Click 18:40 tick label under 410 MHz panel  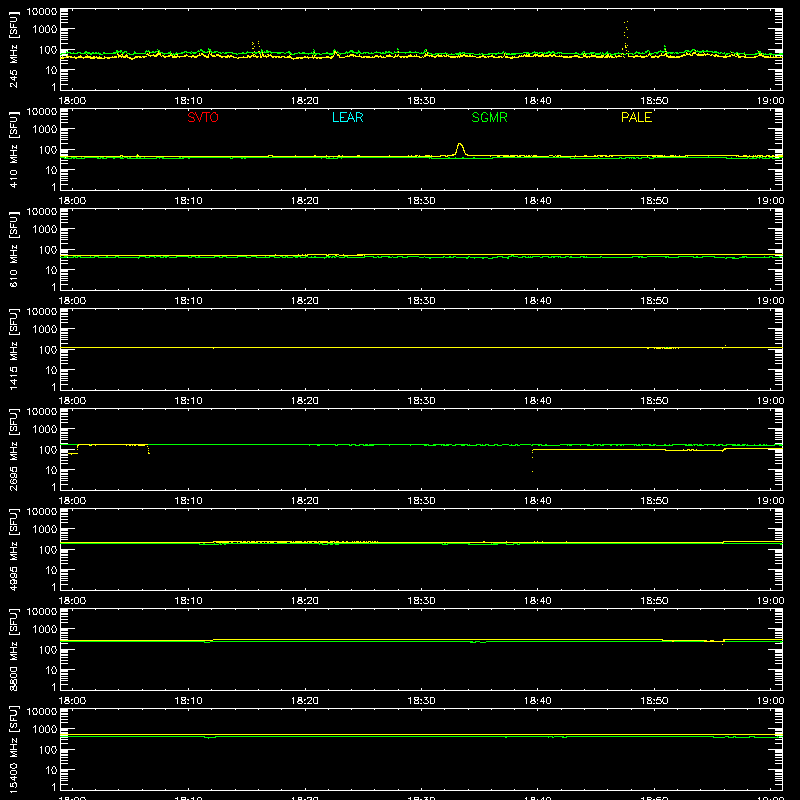click(x=538, y=201)
